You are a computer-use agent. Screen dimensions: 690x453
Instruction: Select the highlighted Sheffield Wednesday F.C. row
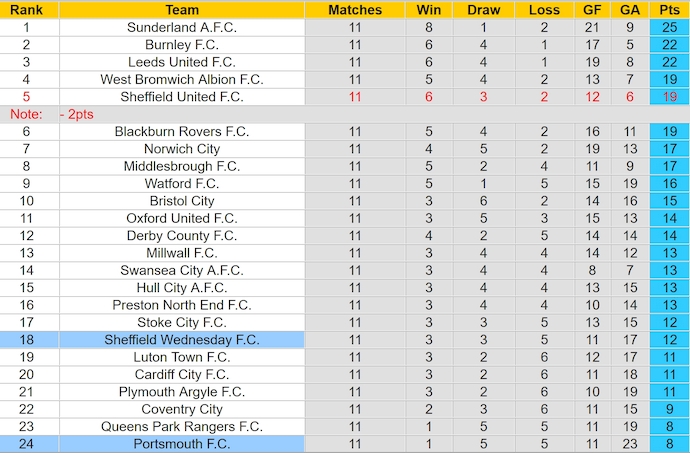[x=182, y=340]
